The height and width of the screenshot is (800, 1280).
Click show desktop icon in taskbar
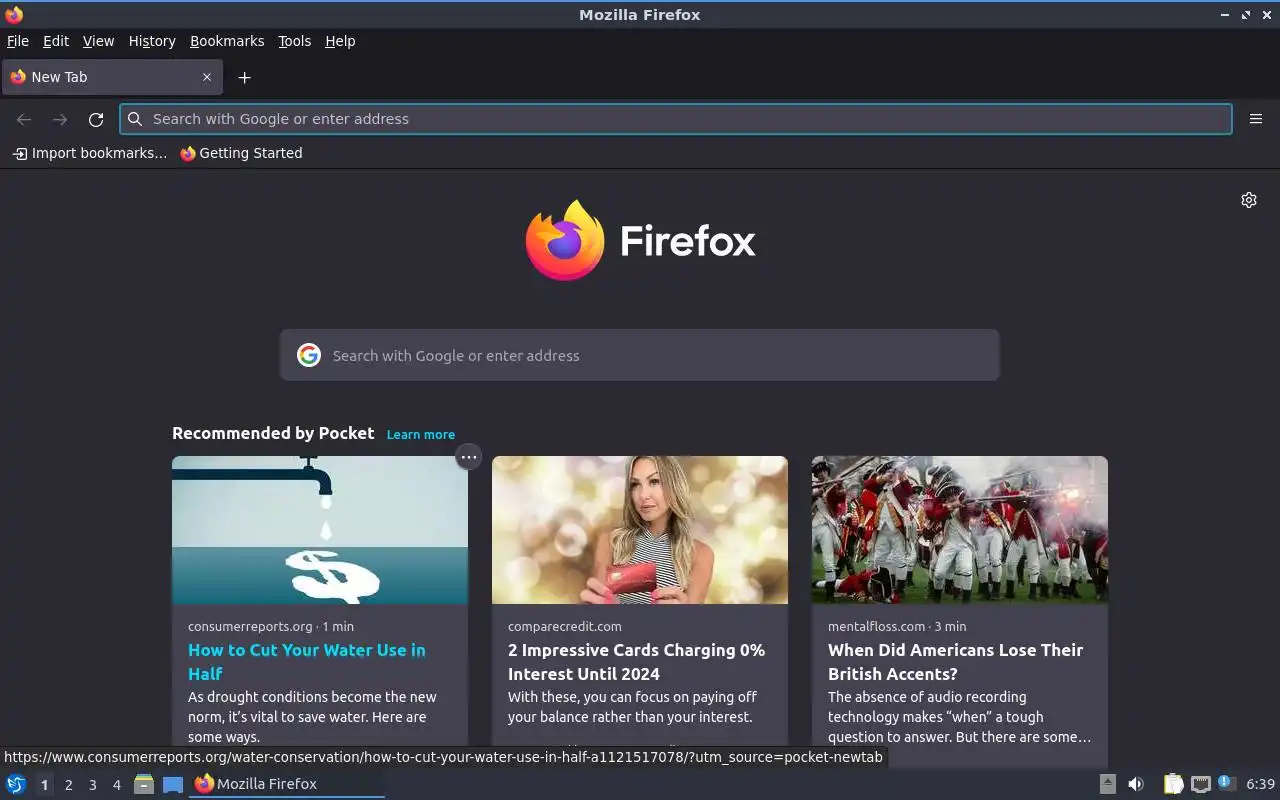point(173,784)
